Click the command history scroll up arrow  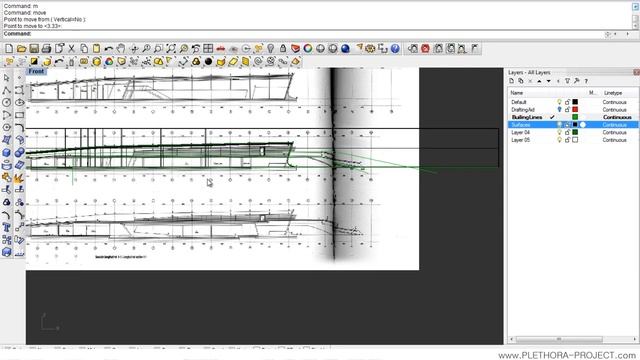click(636, 7)
